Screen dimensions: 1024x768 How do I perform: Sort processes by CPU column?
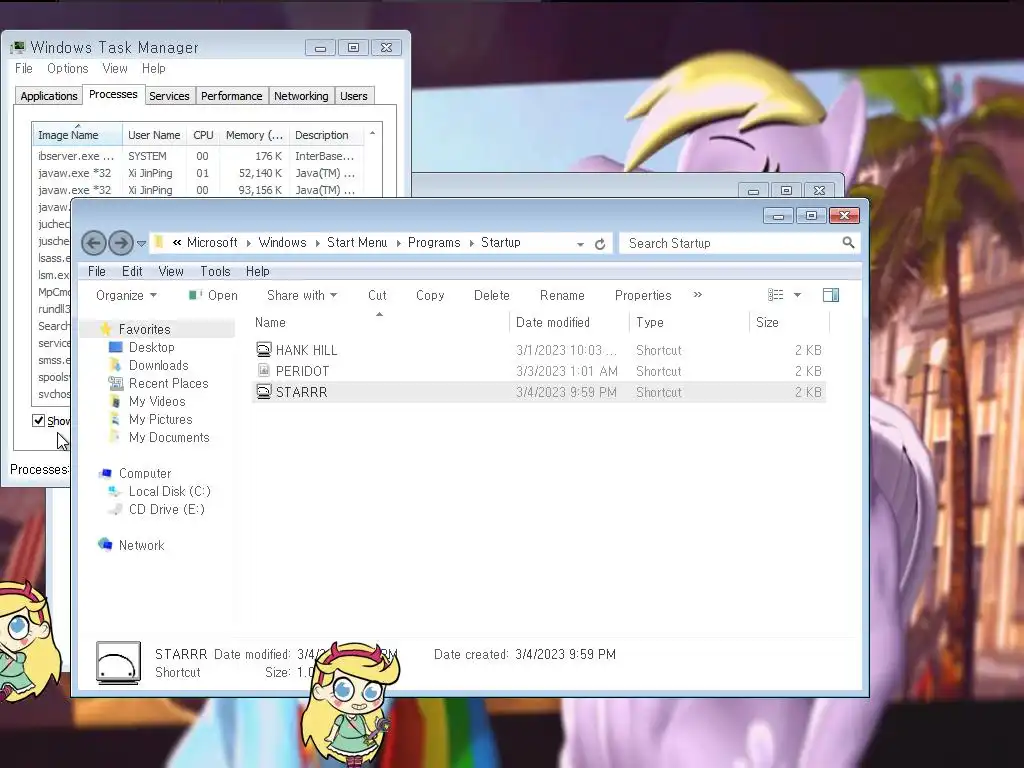203,135
